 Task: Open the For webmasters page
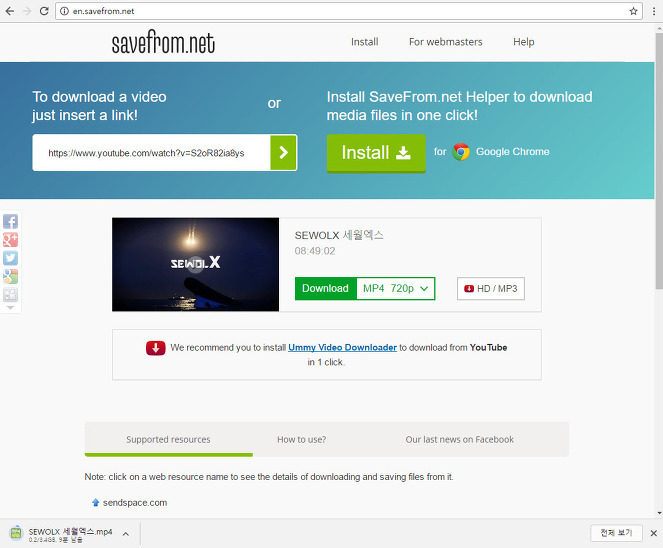tap(445, 42)
